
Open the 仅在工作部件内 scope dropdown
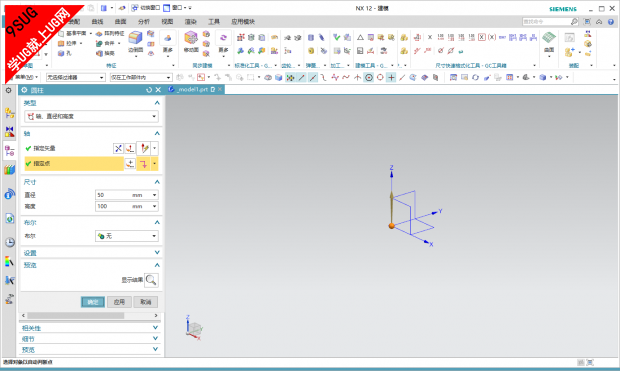[141, 78]
